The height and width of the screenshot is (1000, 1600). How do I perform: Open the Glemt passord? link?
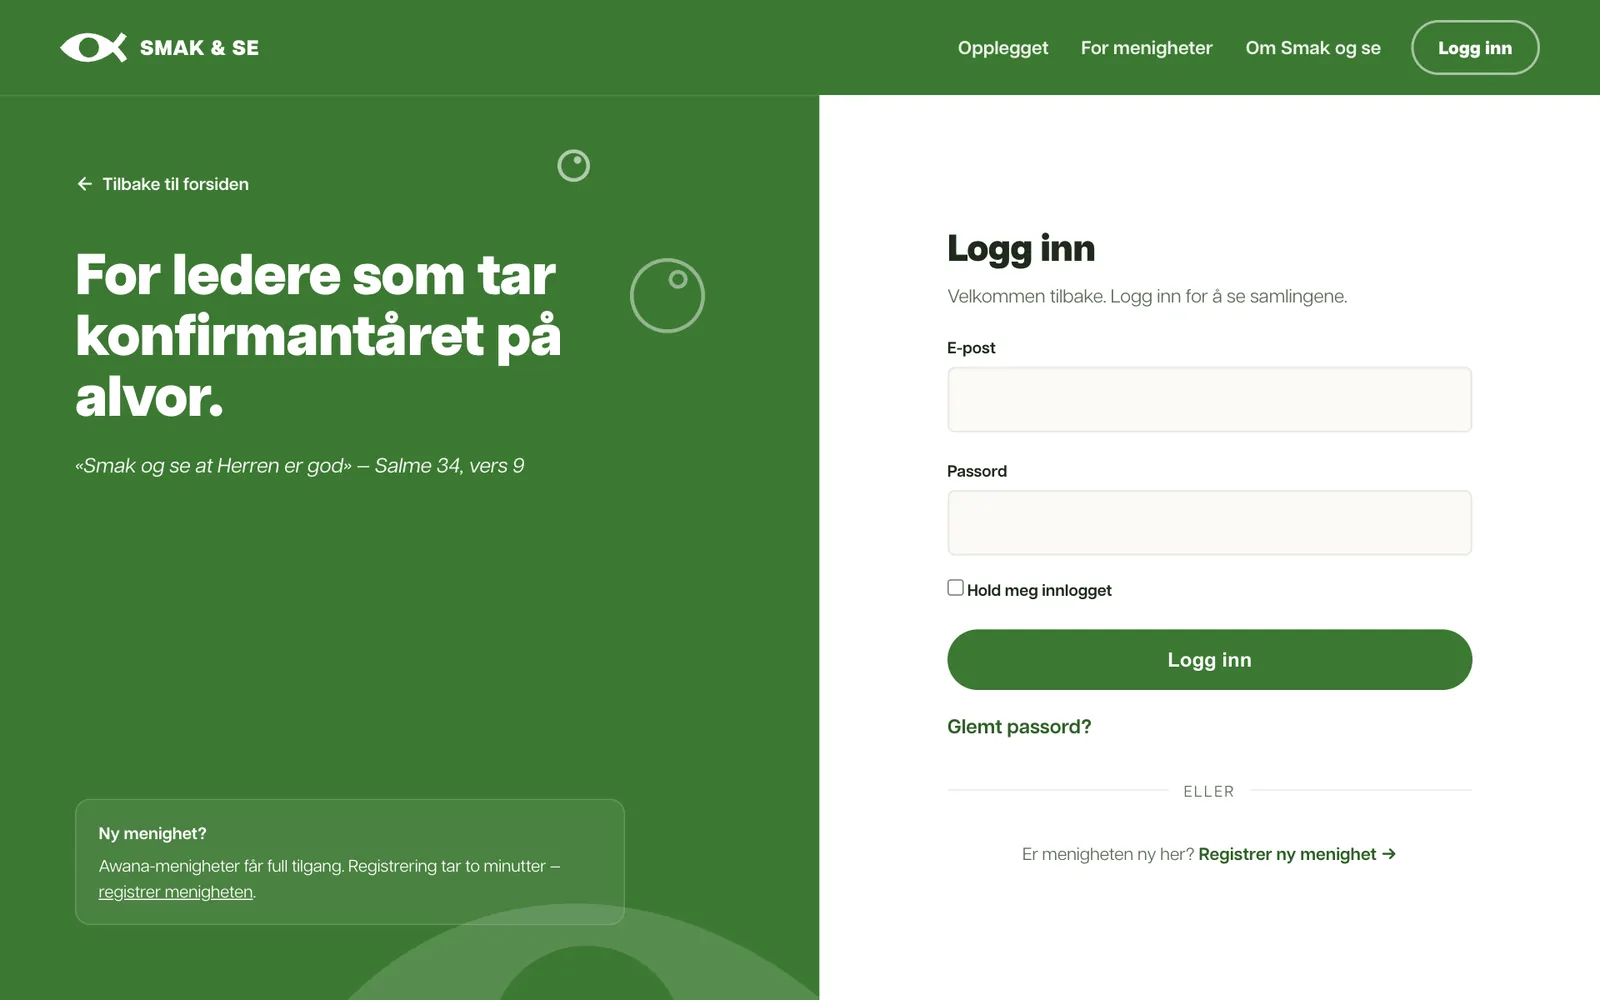click(1019, 727)
